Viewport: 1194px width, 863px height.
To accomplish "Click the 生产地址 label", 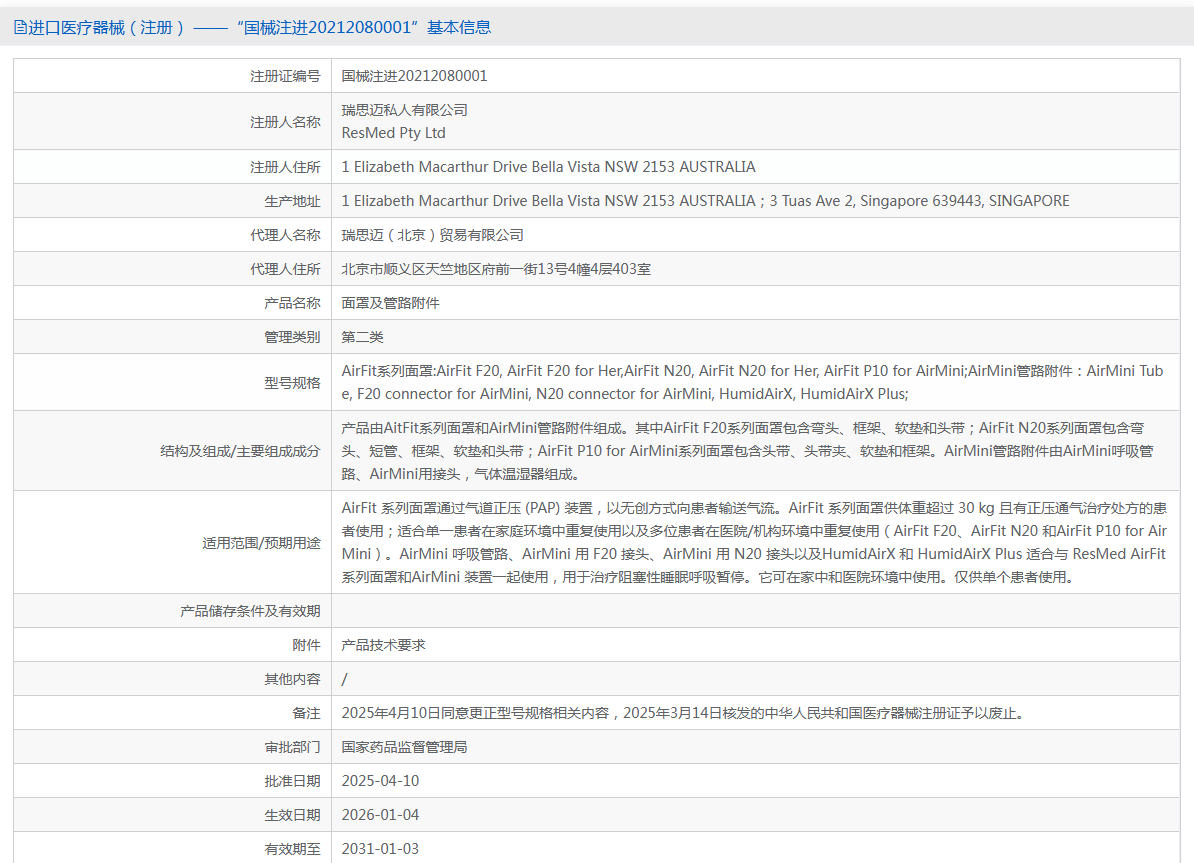I will (x=292, y=201).
